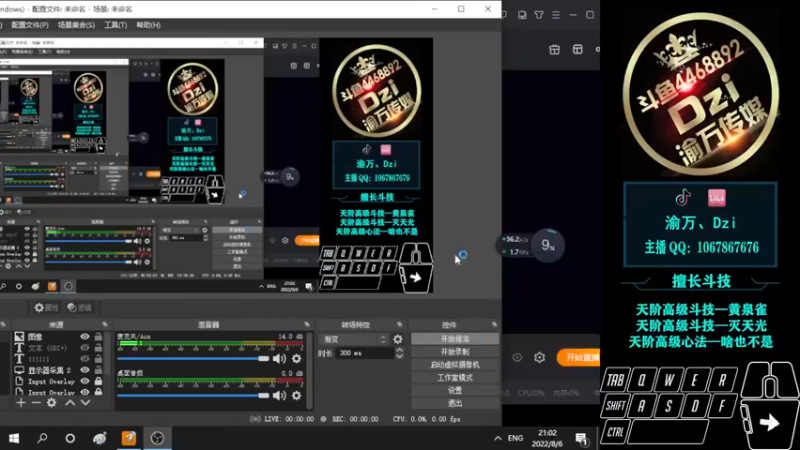
Task: Toggle lock on 文本 (GDI+) source
Action: (x=98, y=348)
